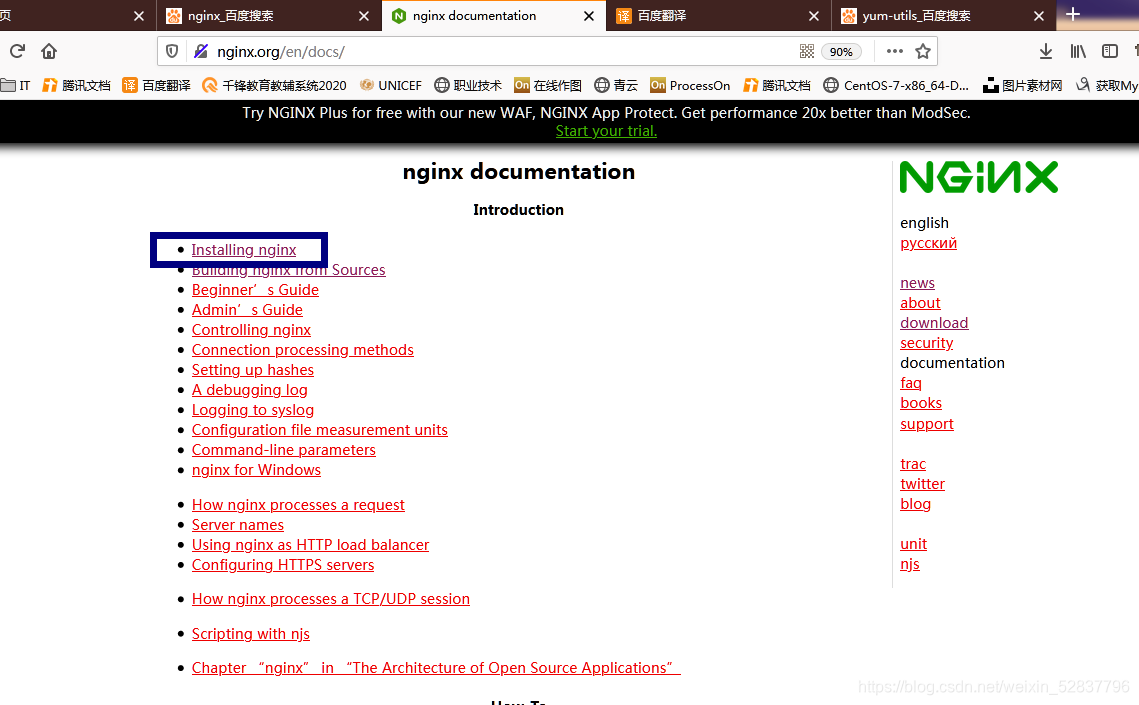Switch language to русский
Viewport: 1139px width, 705px height.
[x=928, y=243]
